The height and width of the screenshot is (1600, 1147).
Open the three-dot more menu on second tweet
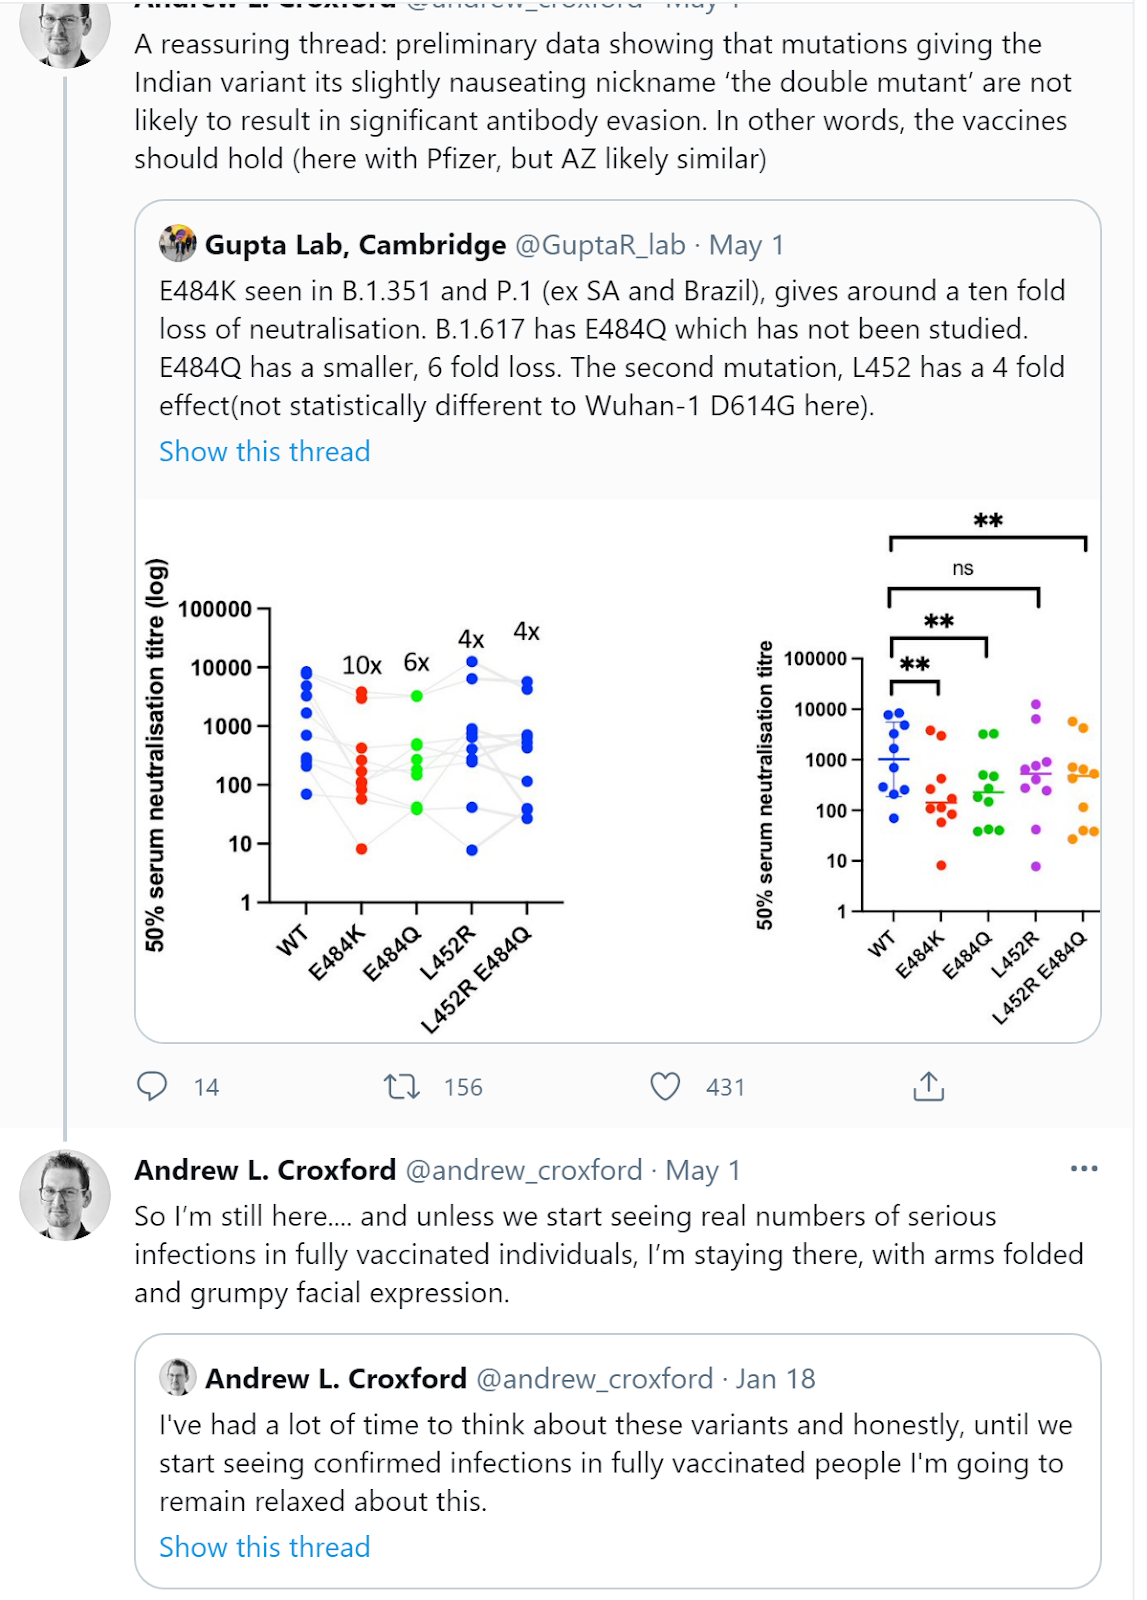pyautogui.click(x=1083, y=1168)
